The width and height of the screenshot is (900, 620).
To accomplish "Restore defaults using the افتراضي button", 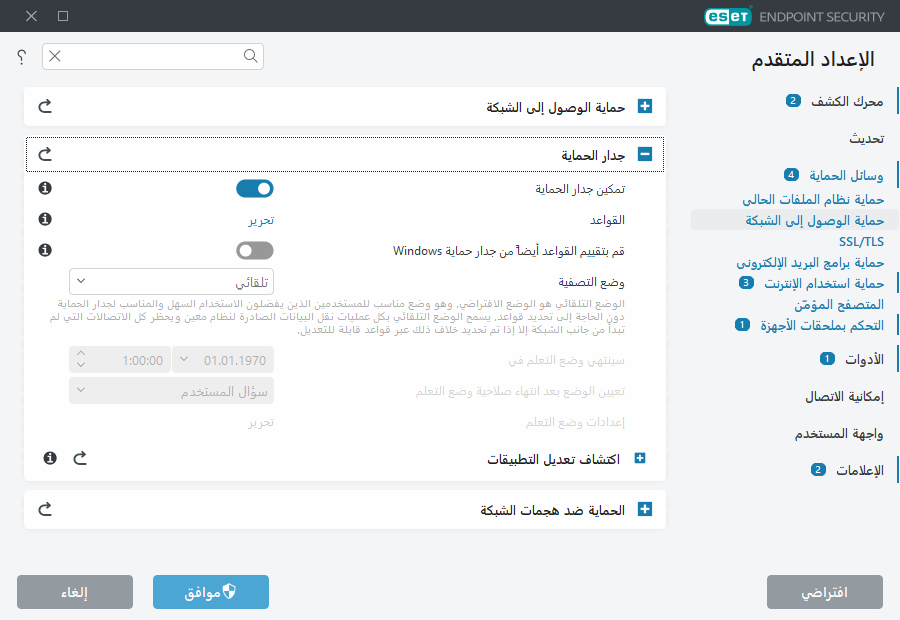I will (824, 591).
